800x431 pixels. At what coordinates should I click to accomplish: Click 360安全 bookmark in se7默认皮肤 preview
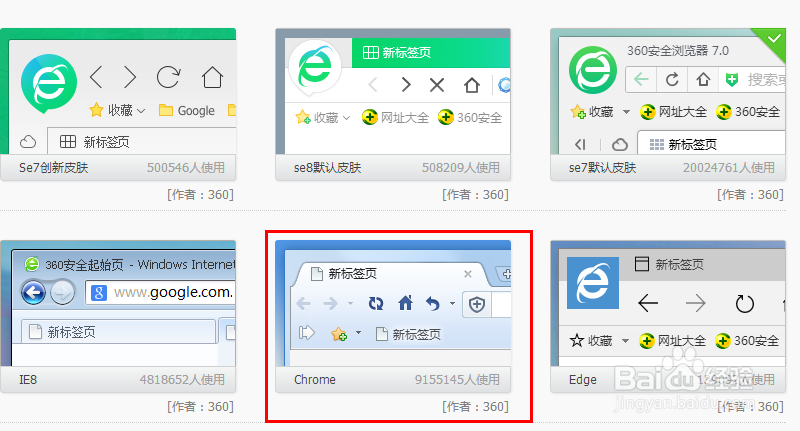tap(748, 112)
